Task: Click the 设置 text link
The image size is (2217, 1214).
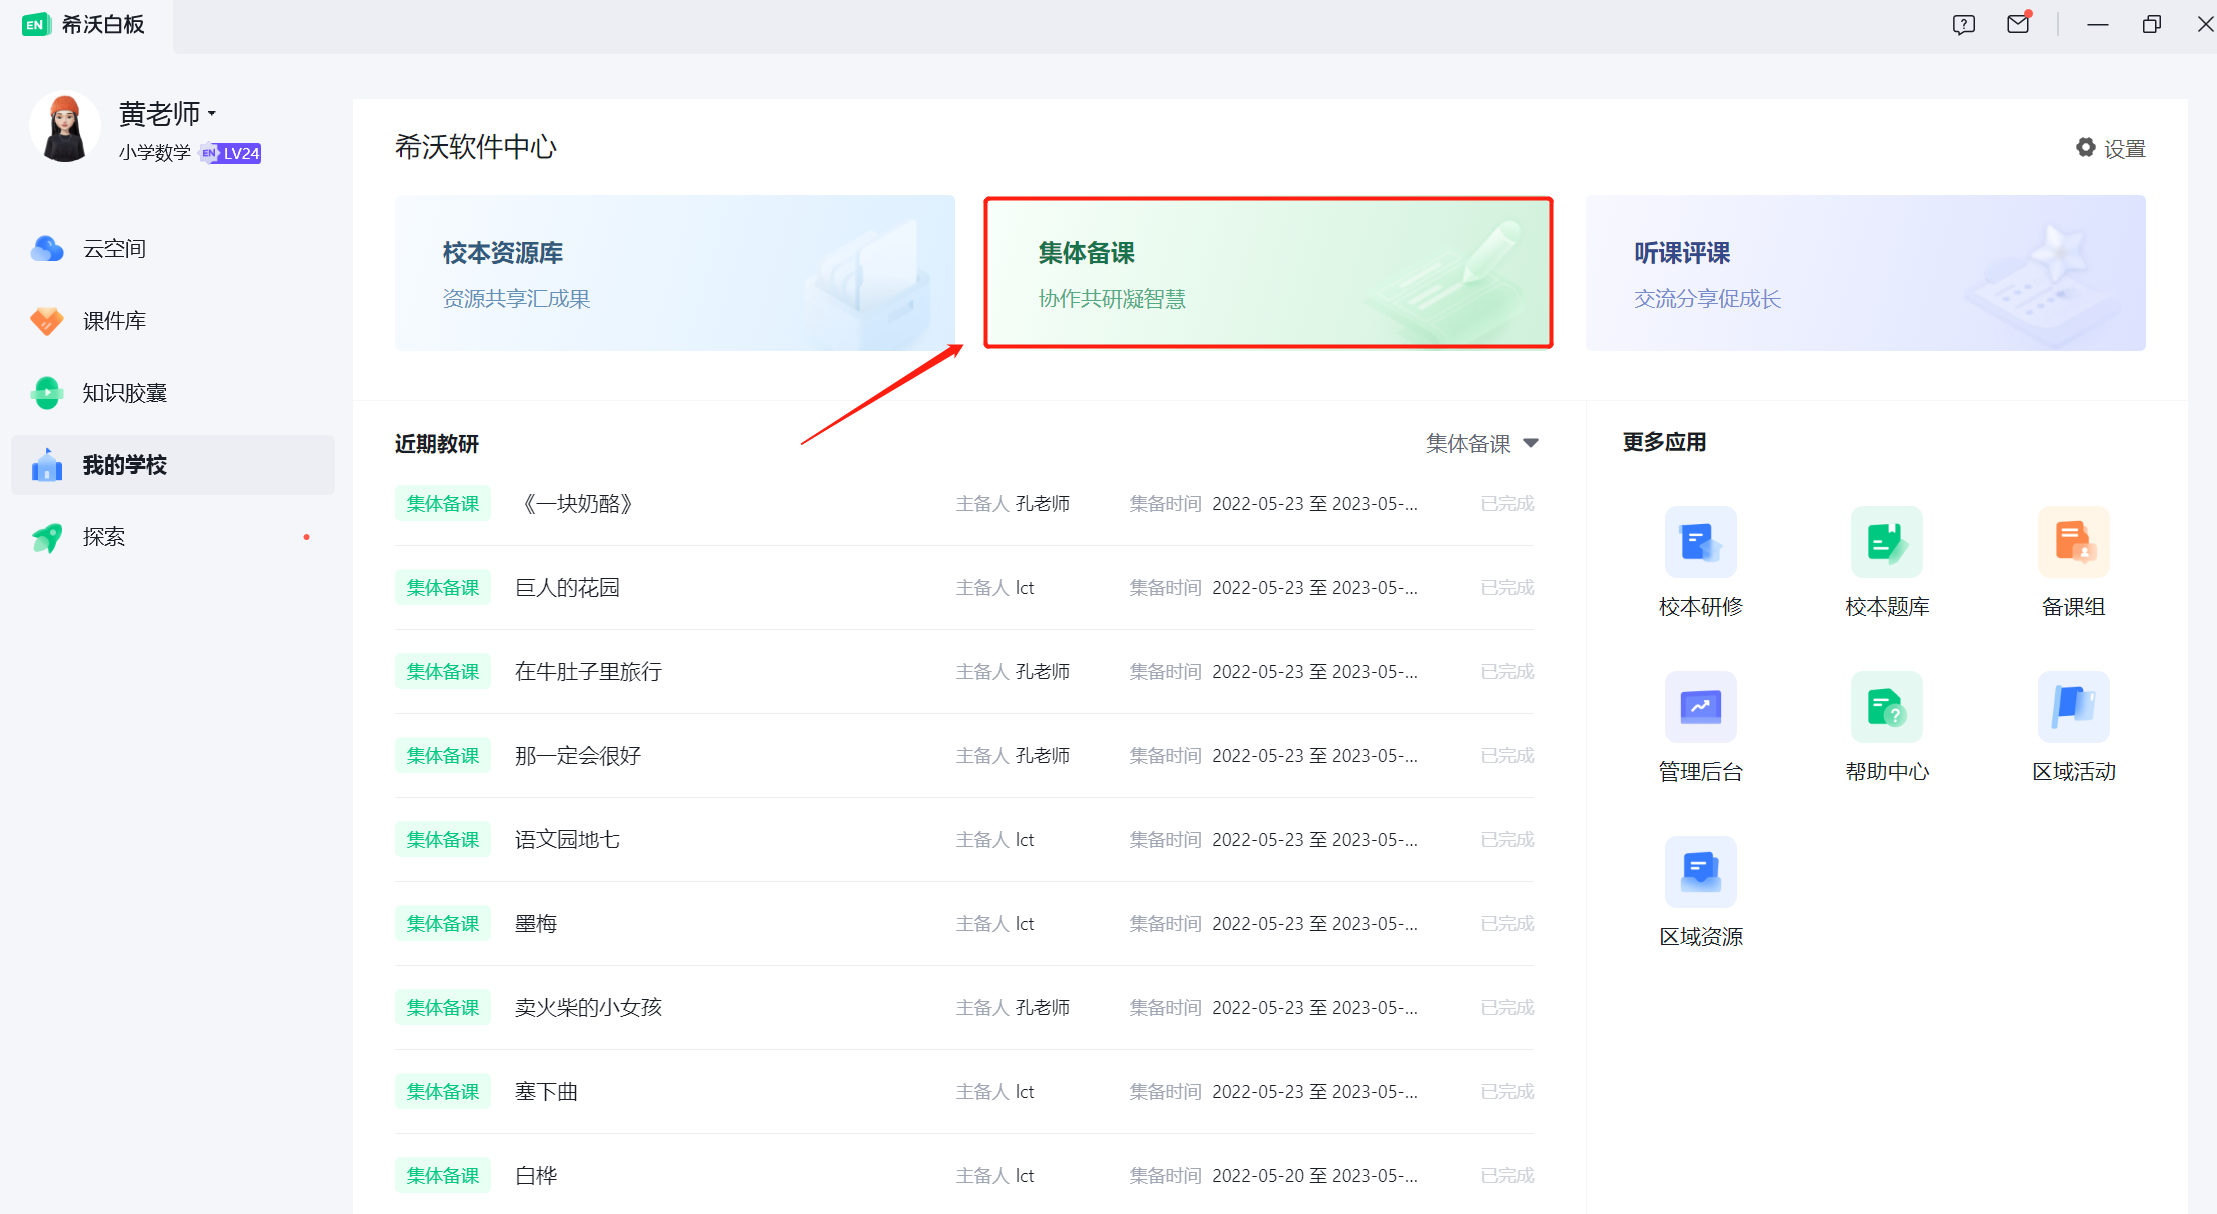Action: 2125,149
